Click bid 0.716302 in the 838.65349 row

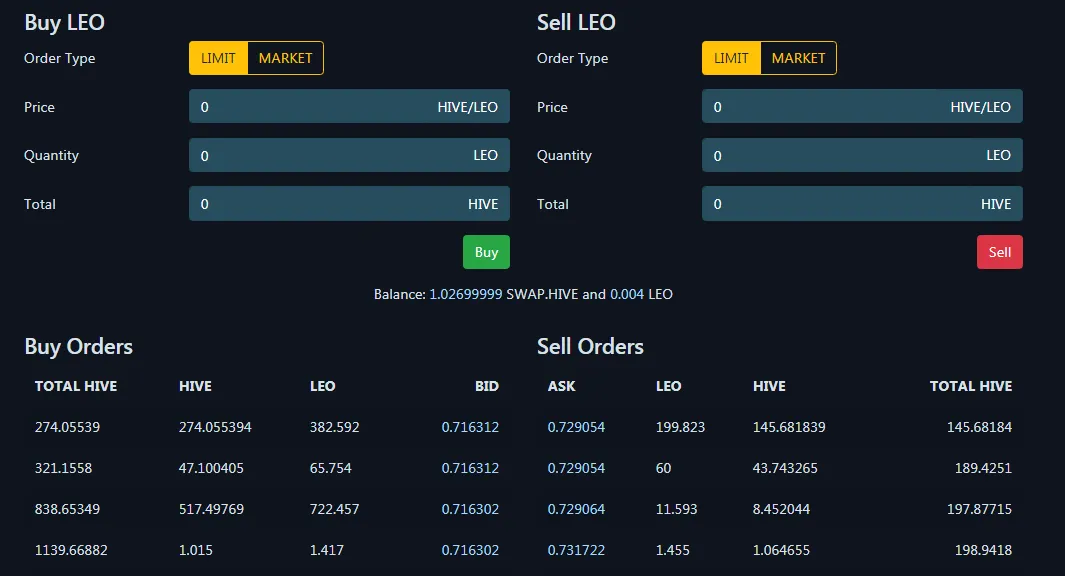(470, 509)
